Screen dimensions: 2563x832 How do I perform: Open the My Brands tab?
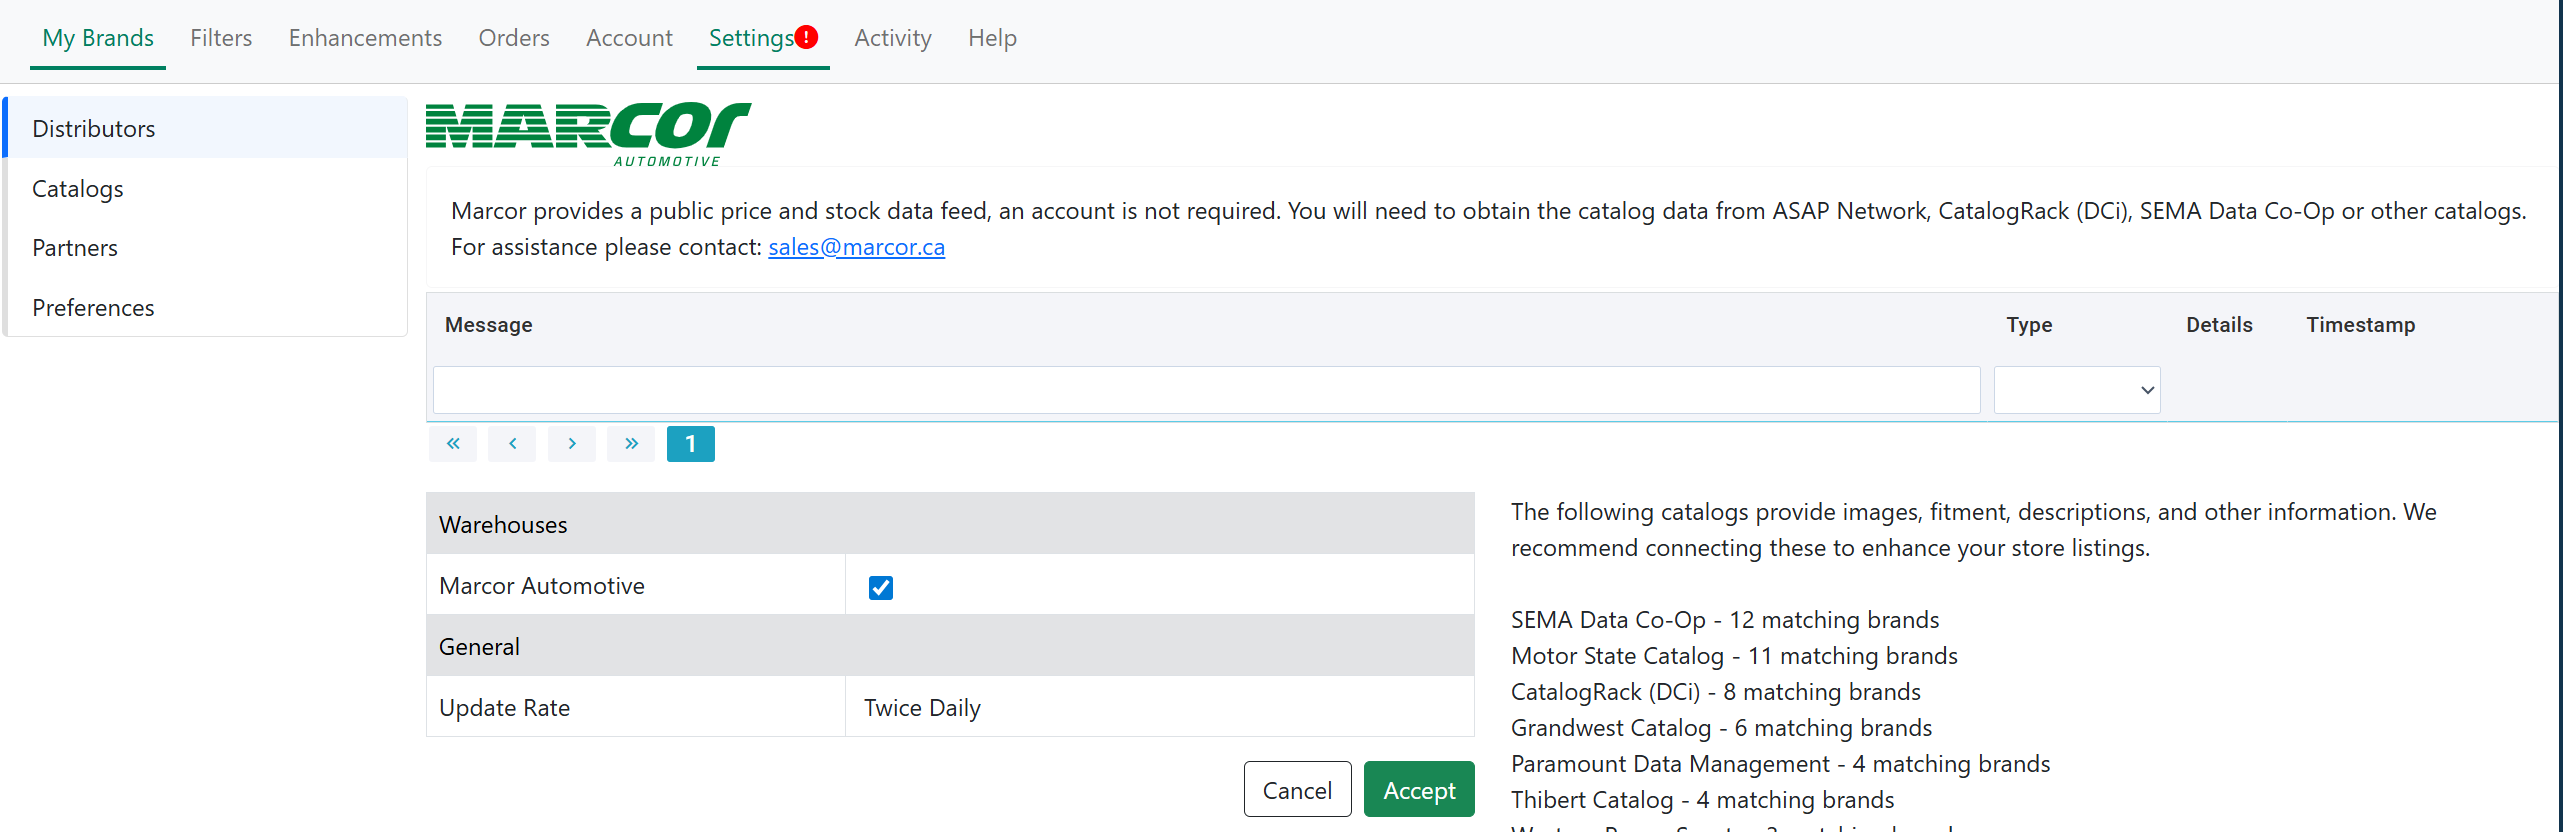click(98, 38)
